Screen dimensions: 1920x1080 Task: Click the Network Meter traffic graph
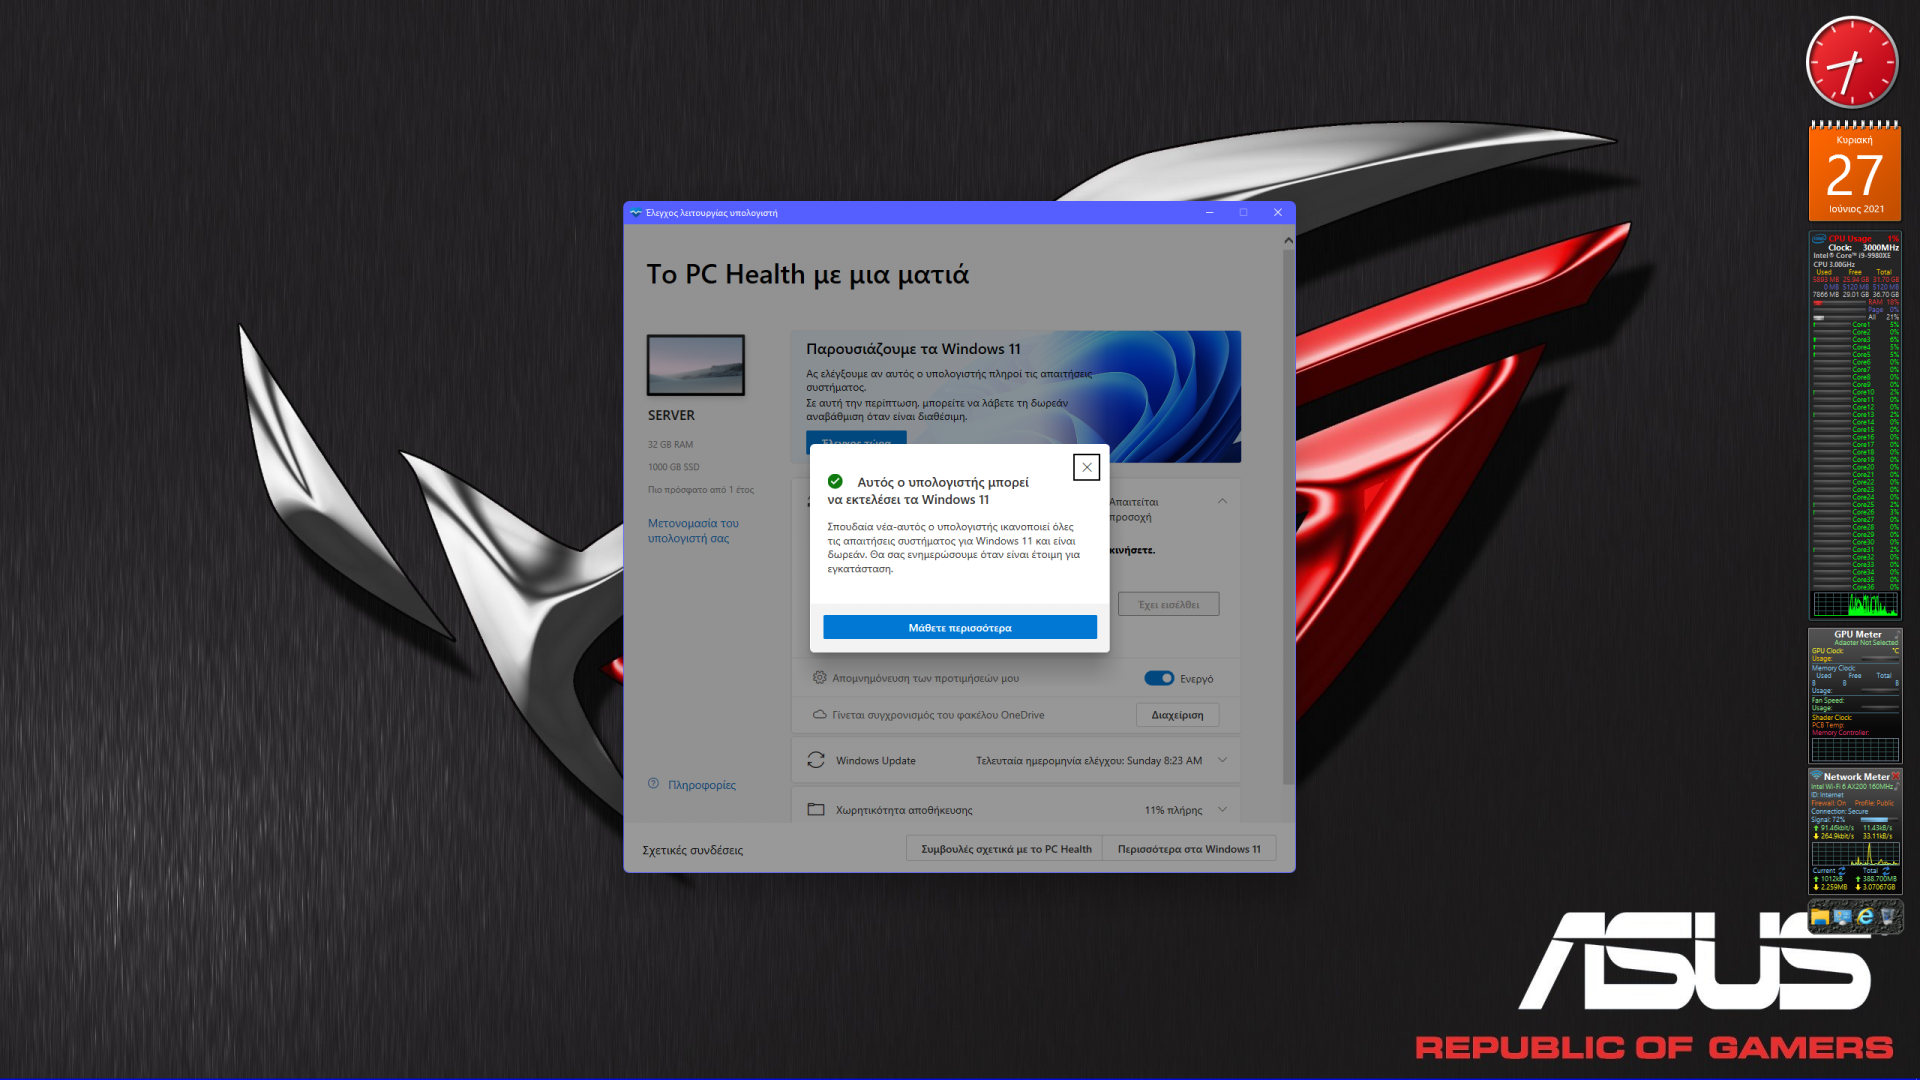[x=1855, y=855]
